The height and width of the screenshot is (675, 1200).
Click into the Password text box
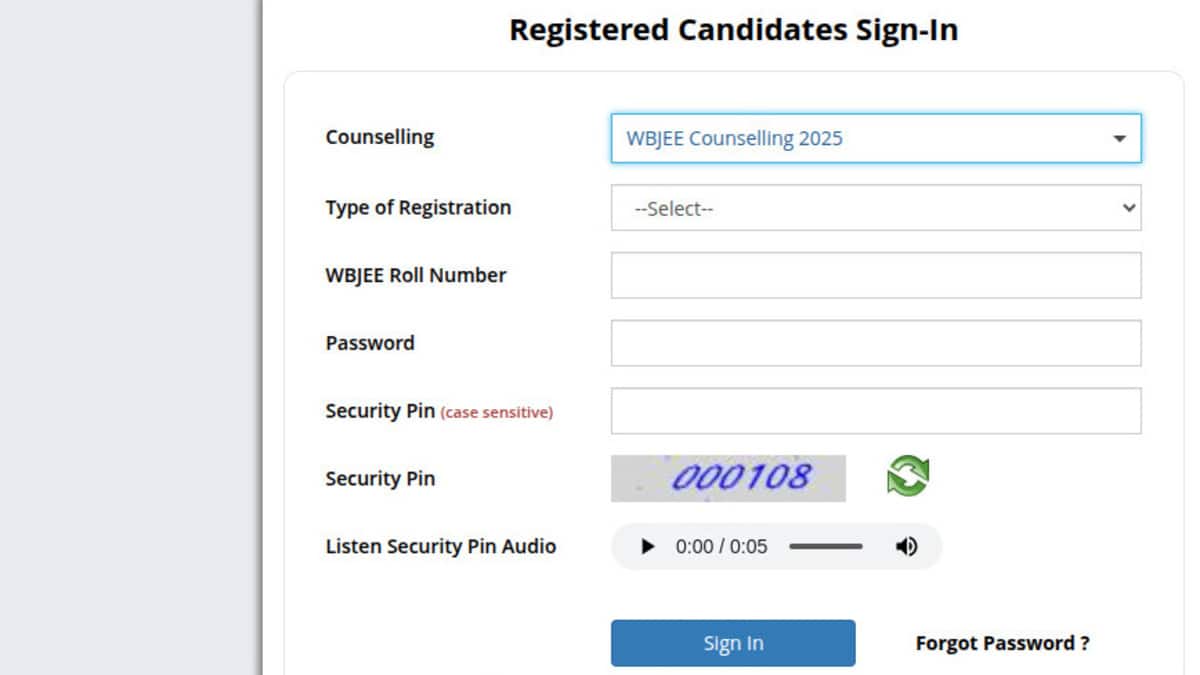875,343
